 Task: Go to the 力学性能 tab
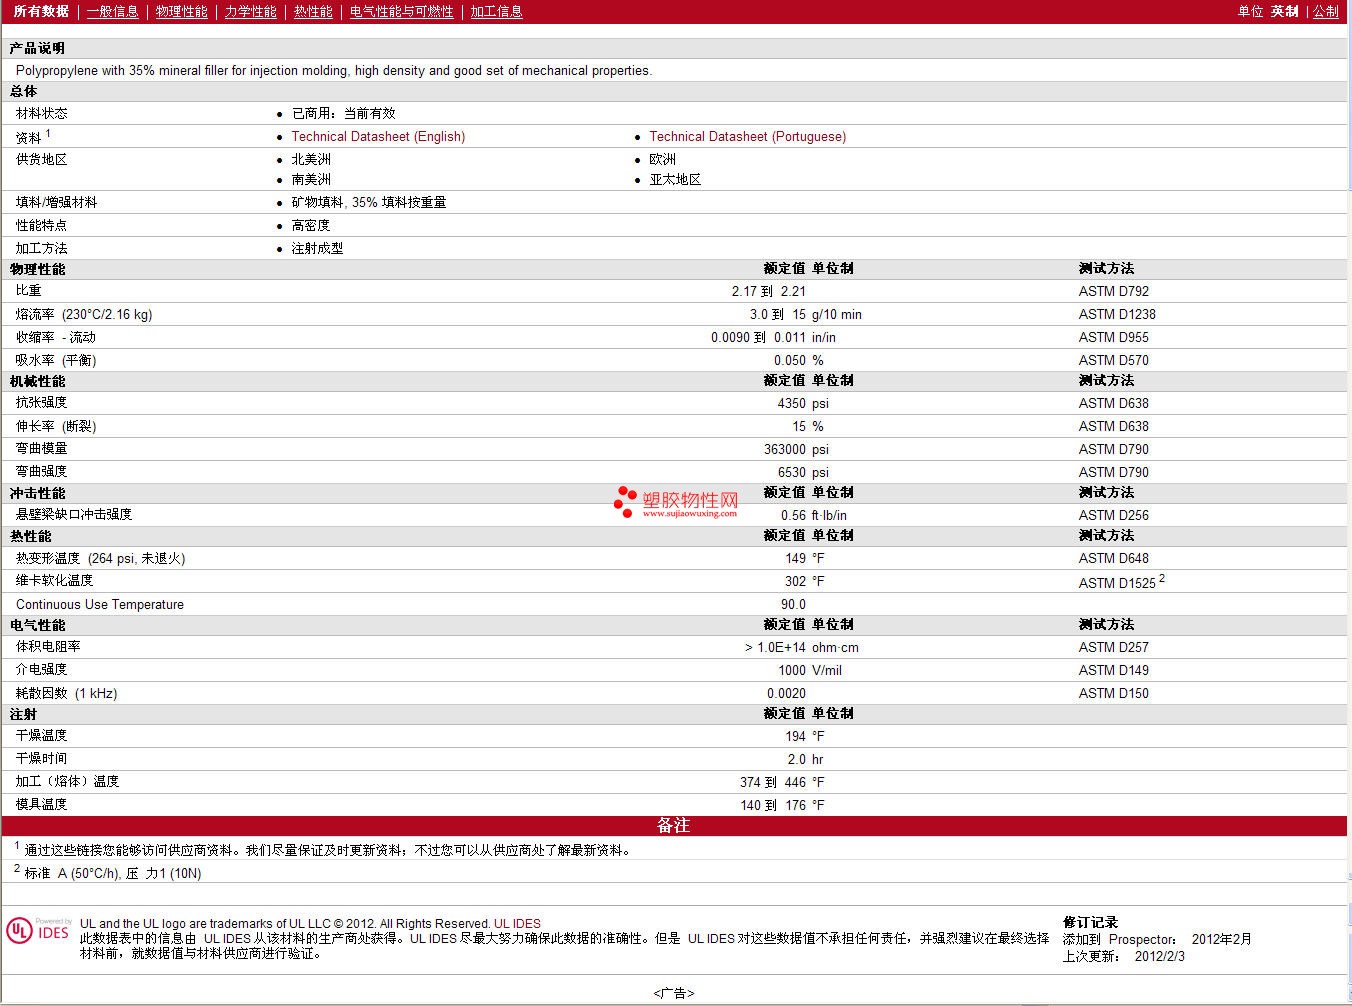pos(251,11)
